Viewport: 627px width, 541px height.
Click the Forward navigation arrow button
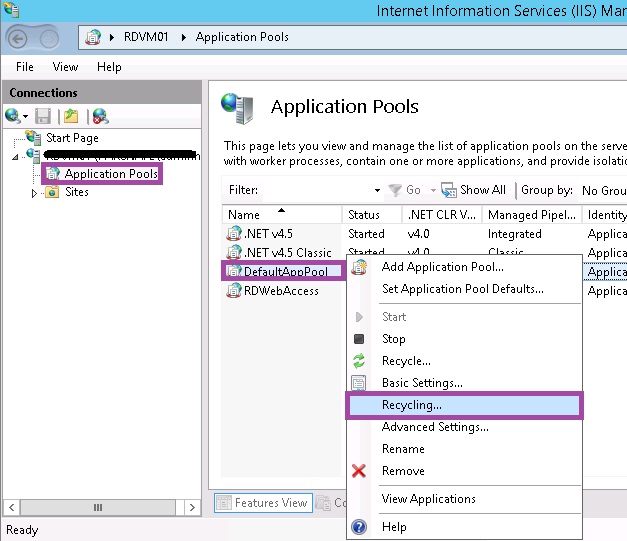click(50, 39)
